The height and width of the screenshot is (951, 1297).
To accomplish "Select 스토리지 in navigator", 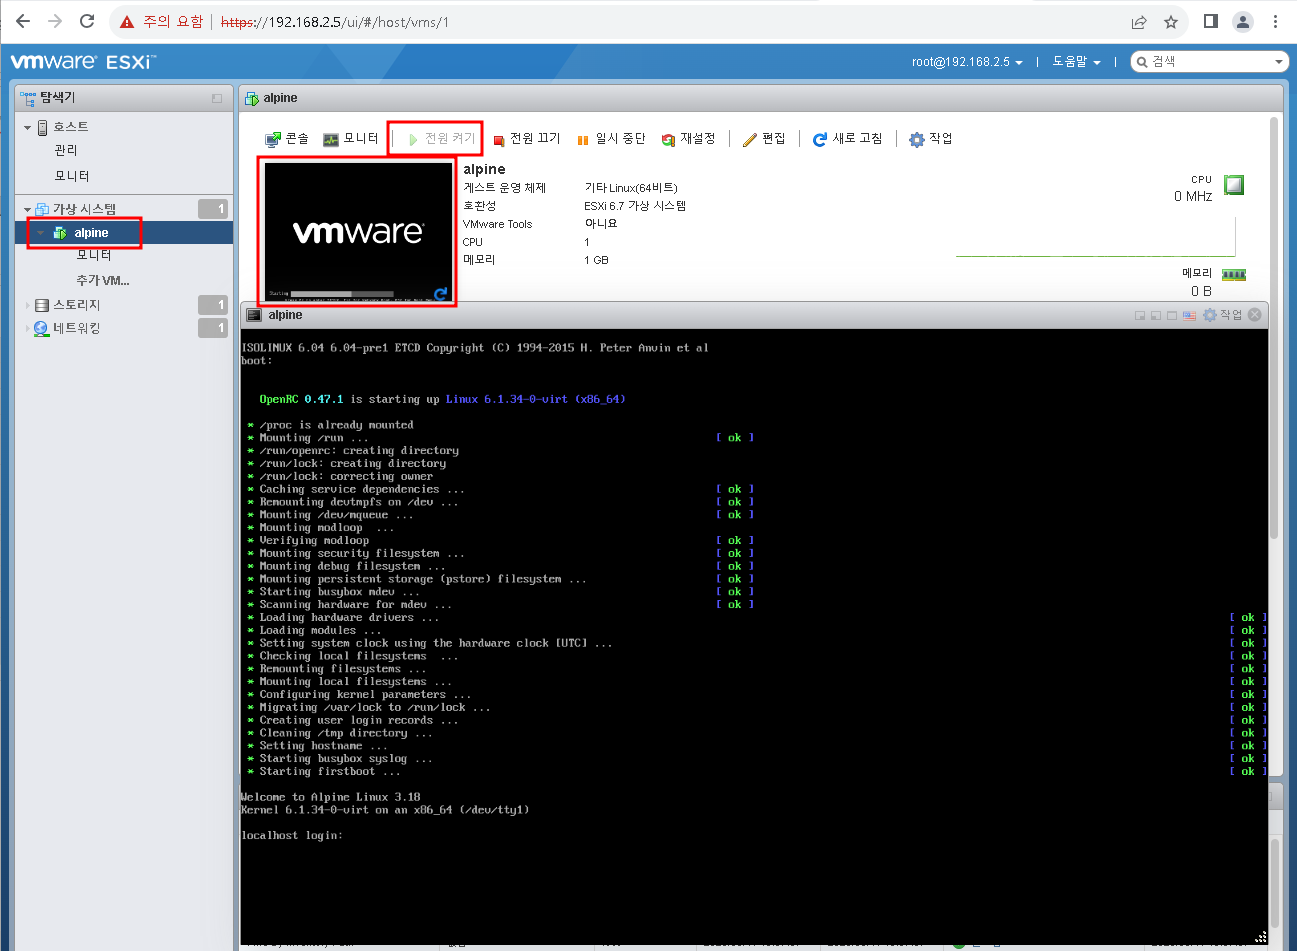I will pyautogui.click(x=76, y=305).
